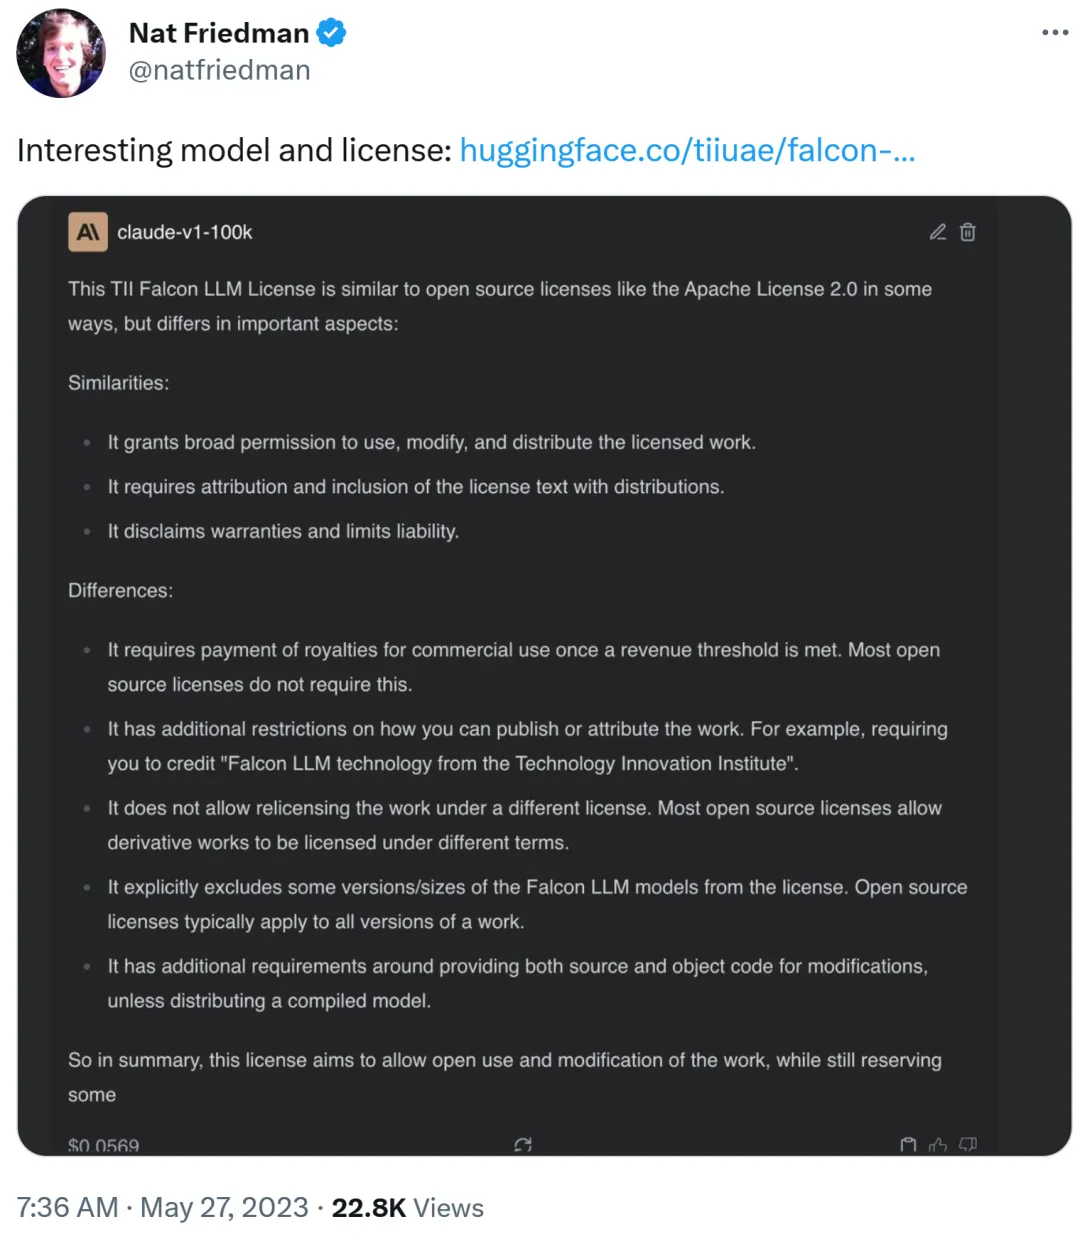
Task: Click the thumbs up icon
Action: [938, 1144]
